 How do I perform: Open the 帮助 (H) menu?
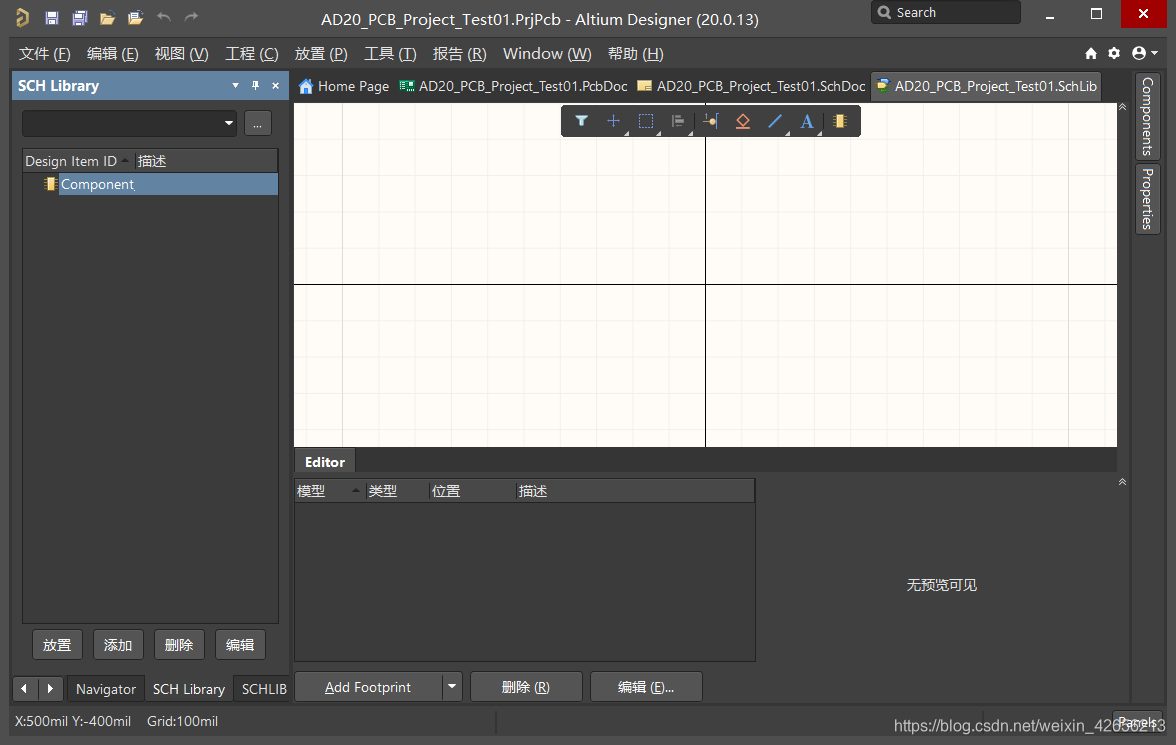(x=635, y=54)
